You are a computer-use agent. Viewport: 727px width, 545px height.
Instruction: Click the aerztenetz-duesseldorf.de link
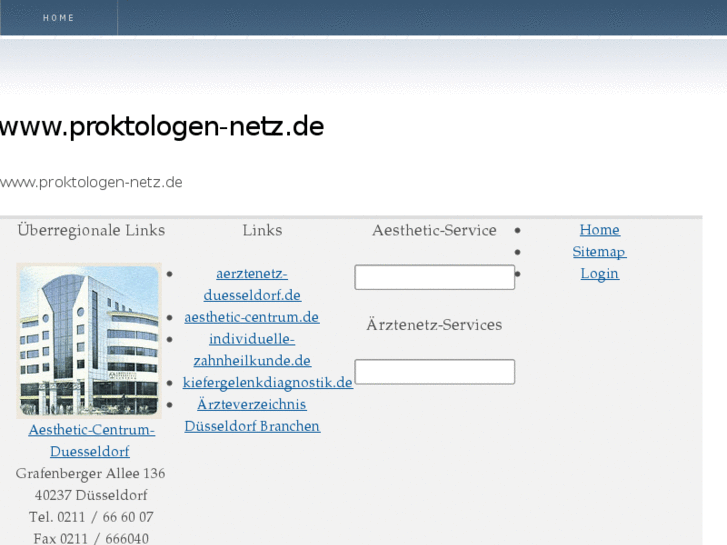[x=252, y=284]
